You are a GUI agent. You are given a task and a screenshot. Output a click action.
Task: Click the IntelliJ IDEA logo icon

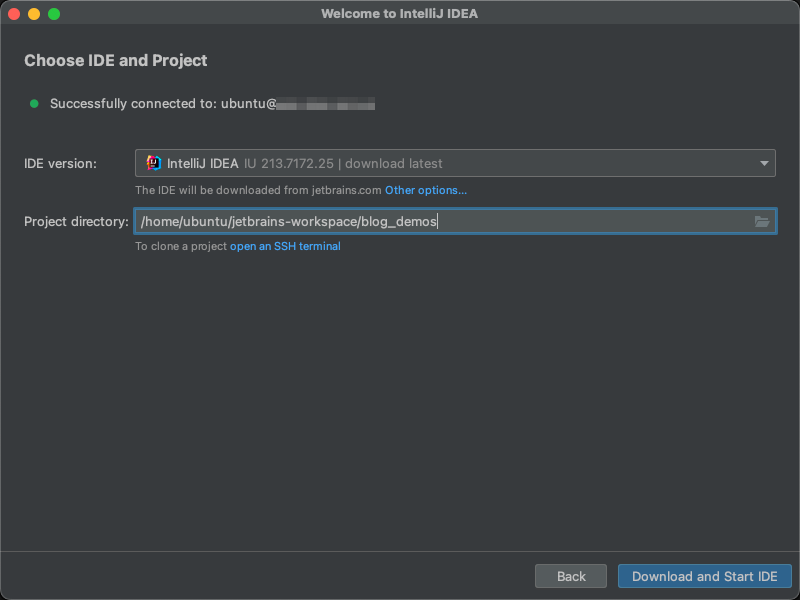point(154,163)
